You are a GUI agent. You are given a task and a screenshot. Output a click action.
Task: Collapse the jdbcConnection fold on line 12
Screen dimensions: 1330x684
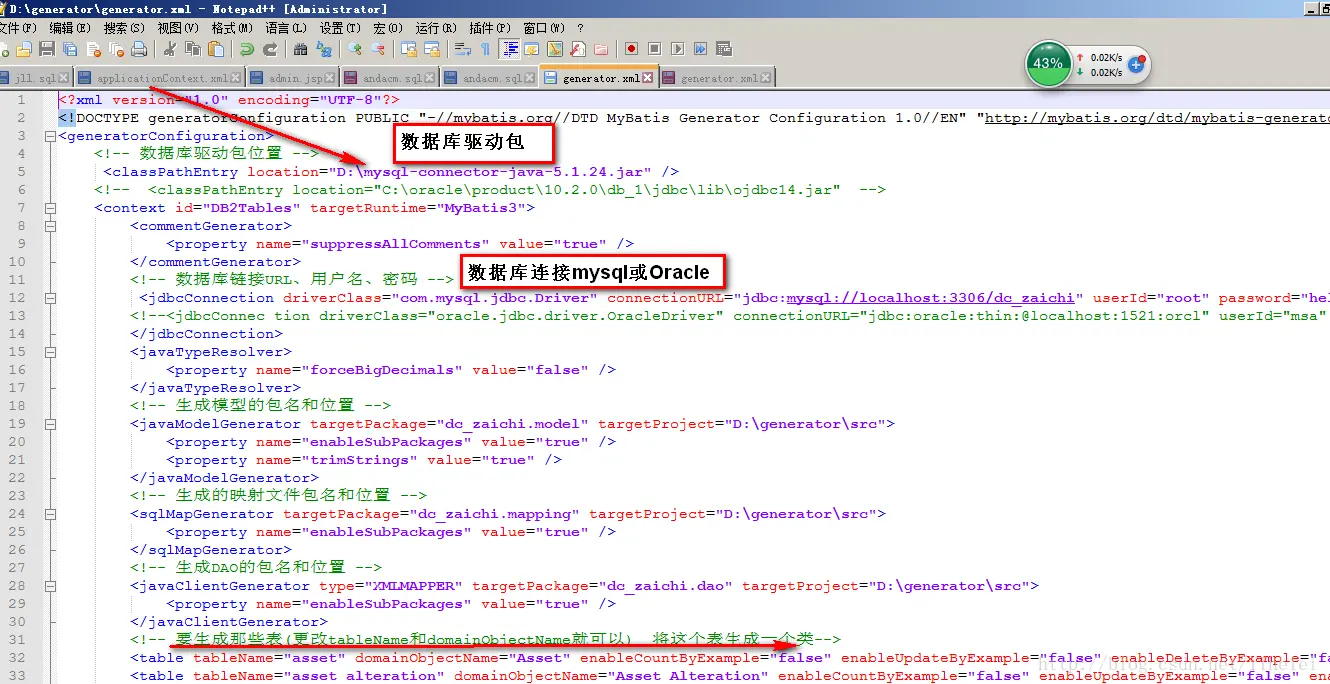(49, 298)
